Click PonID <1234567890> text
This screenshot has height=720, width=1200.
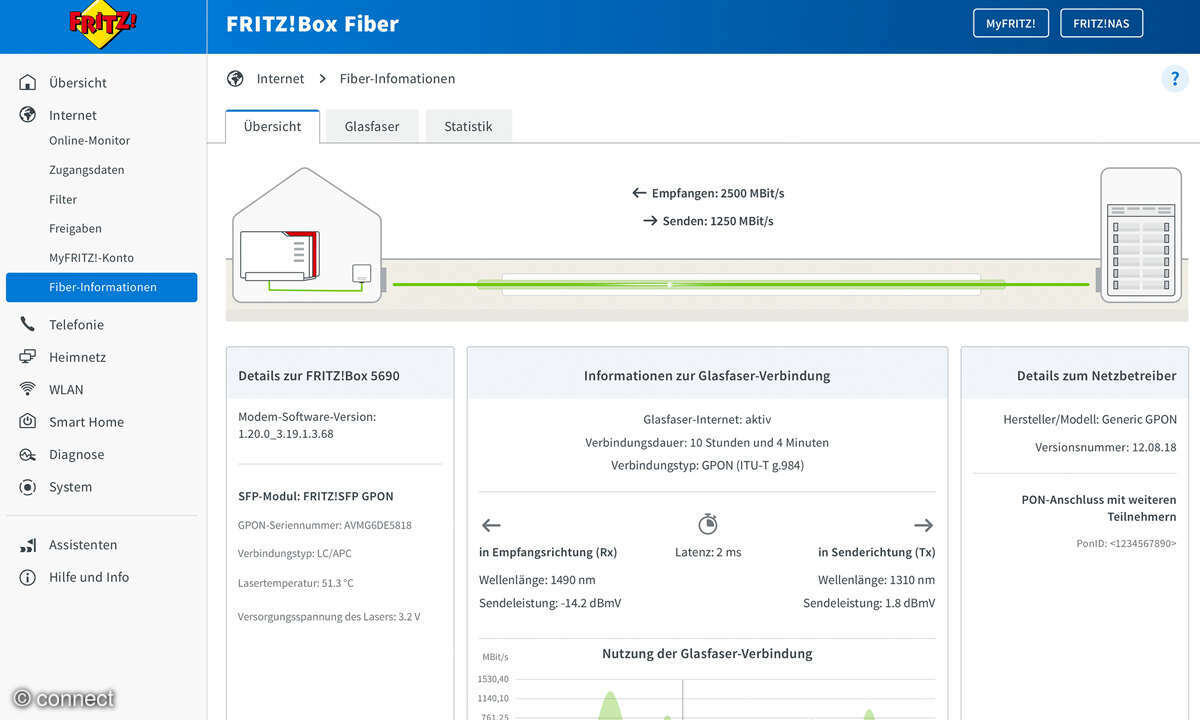tap(1126, 543)
